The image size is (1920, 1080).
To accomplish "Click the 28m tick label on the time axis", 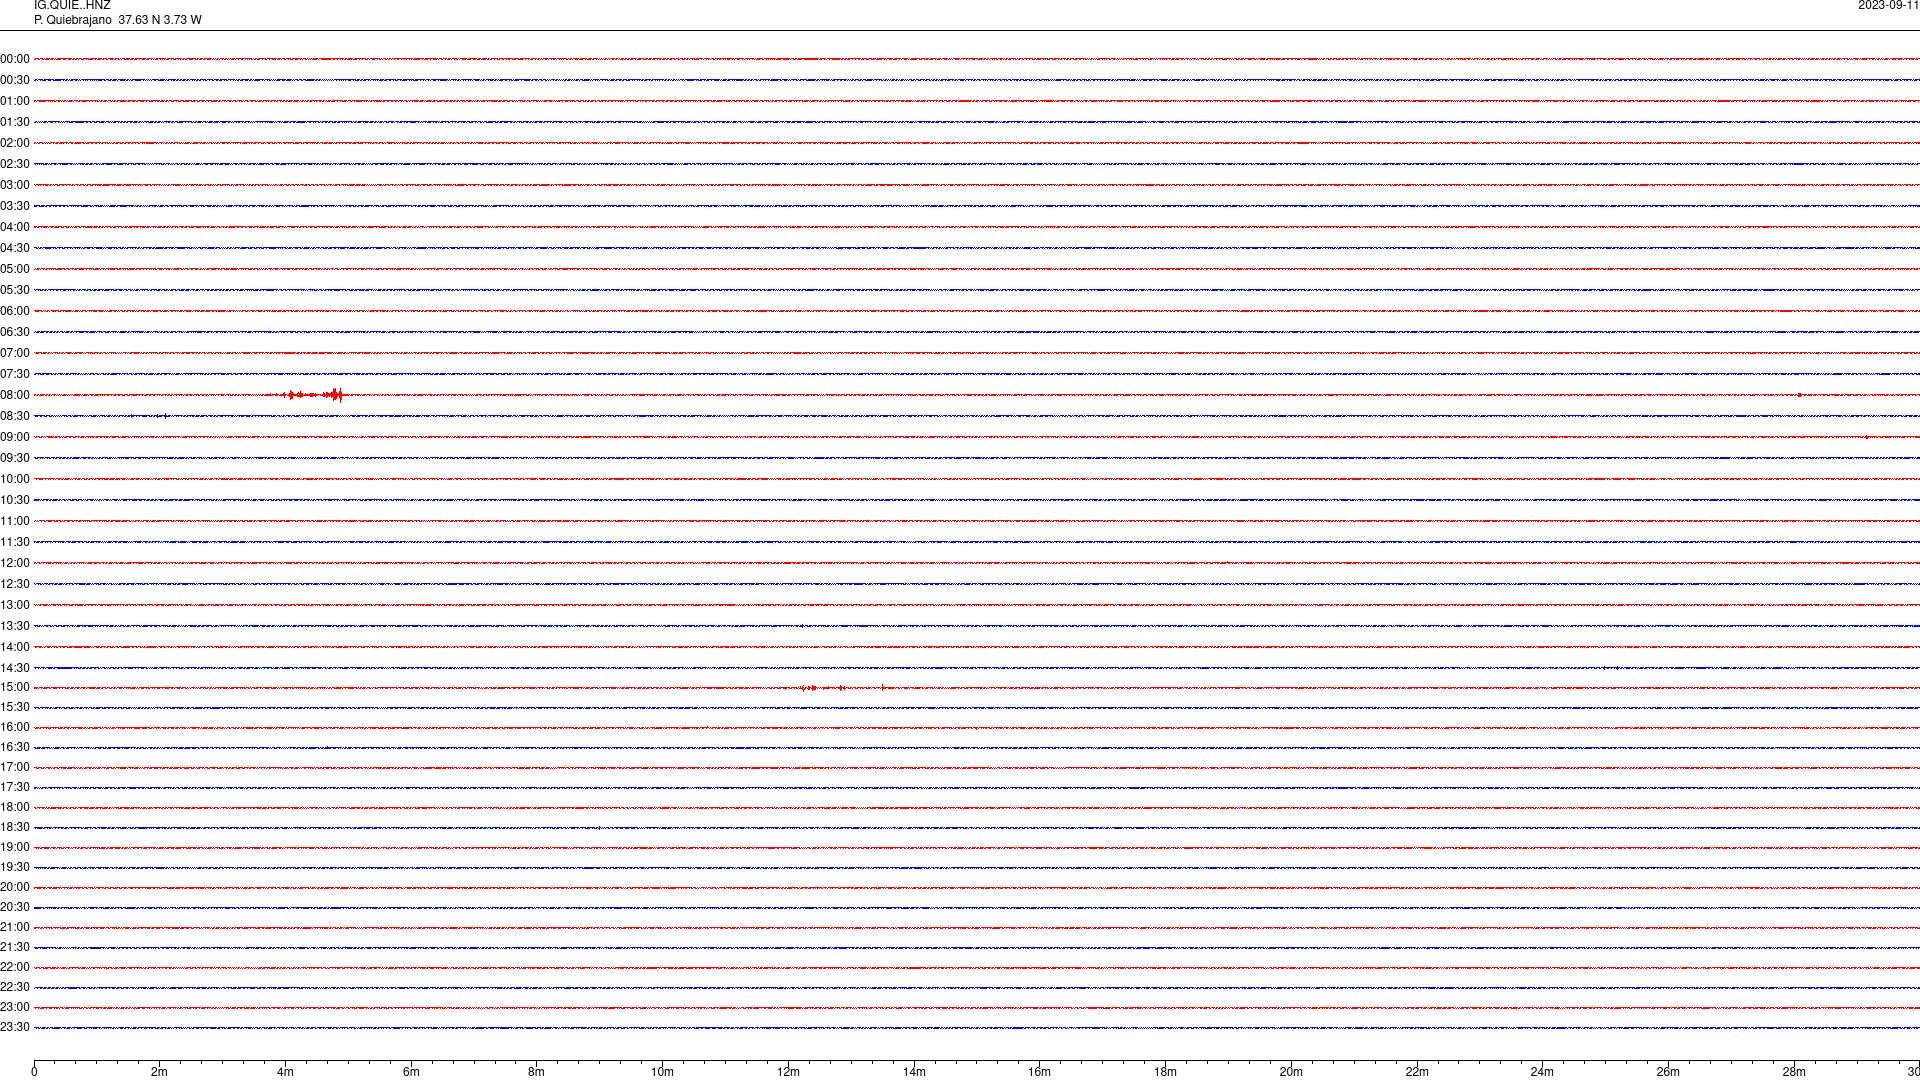I will pos(1794,1072).
